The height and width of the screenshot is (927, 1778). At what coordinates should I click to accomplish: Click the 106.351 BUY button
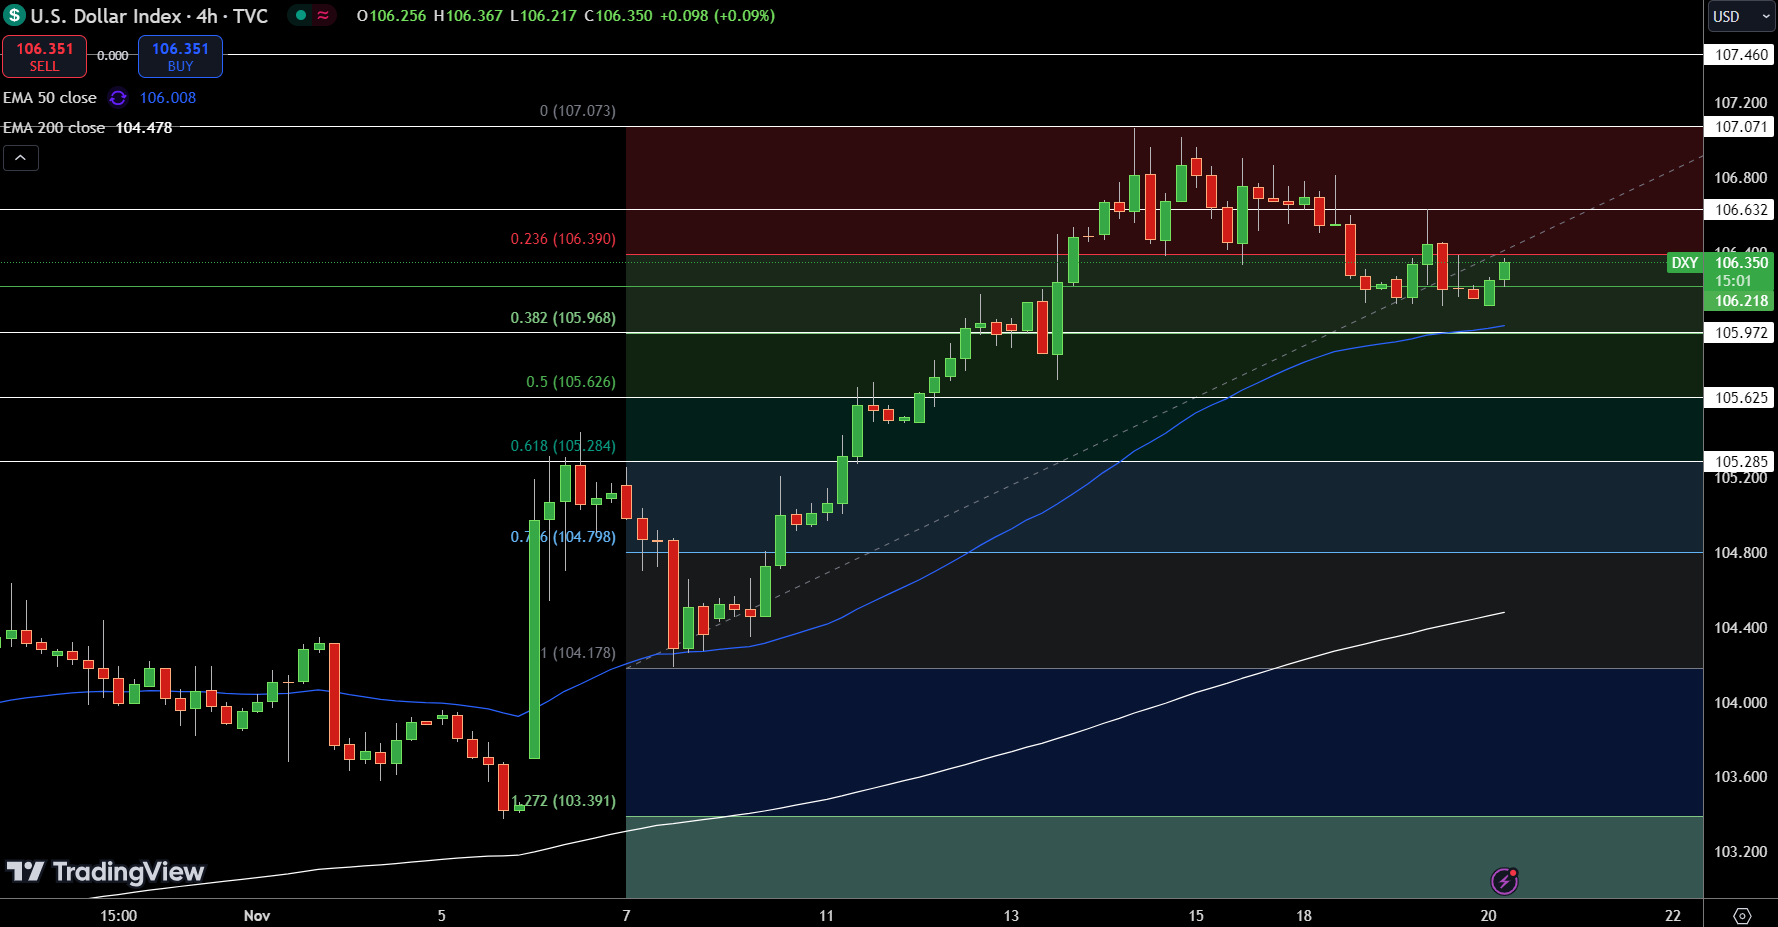coord(180,57)
